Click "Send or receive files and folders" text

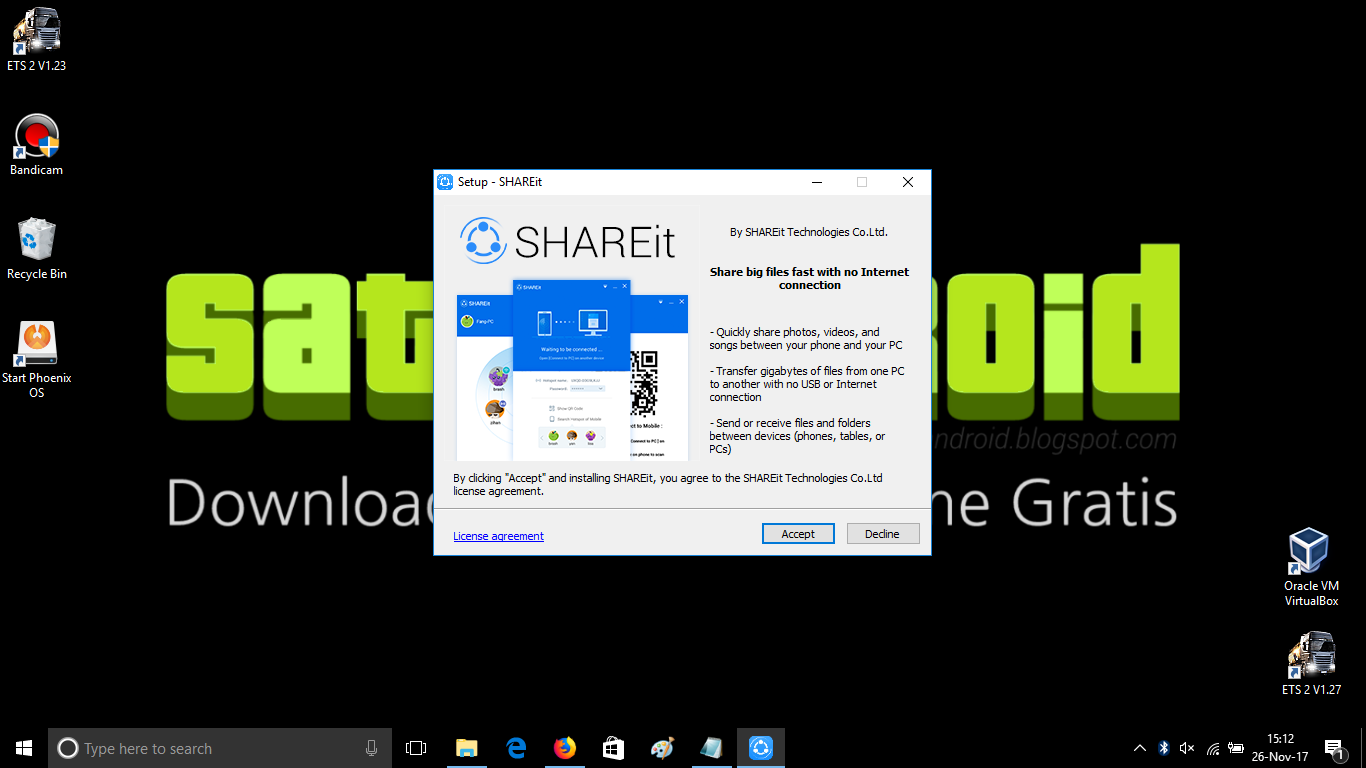click(x=797, y=436)
